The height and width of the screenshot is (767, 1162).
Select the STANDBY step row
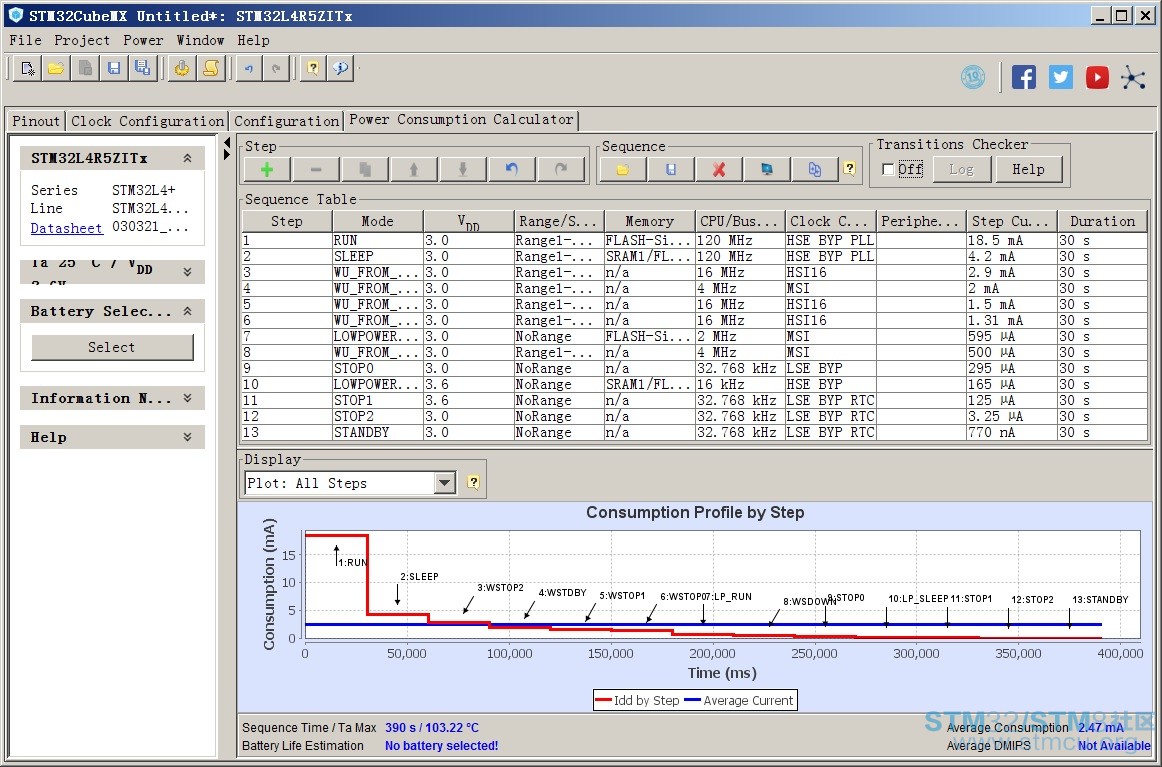tap(694, 432)
